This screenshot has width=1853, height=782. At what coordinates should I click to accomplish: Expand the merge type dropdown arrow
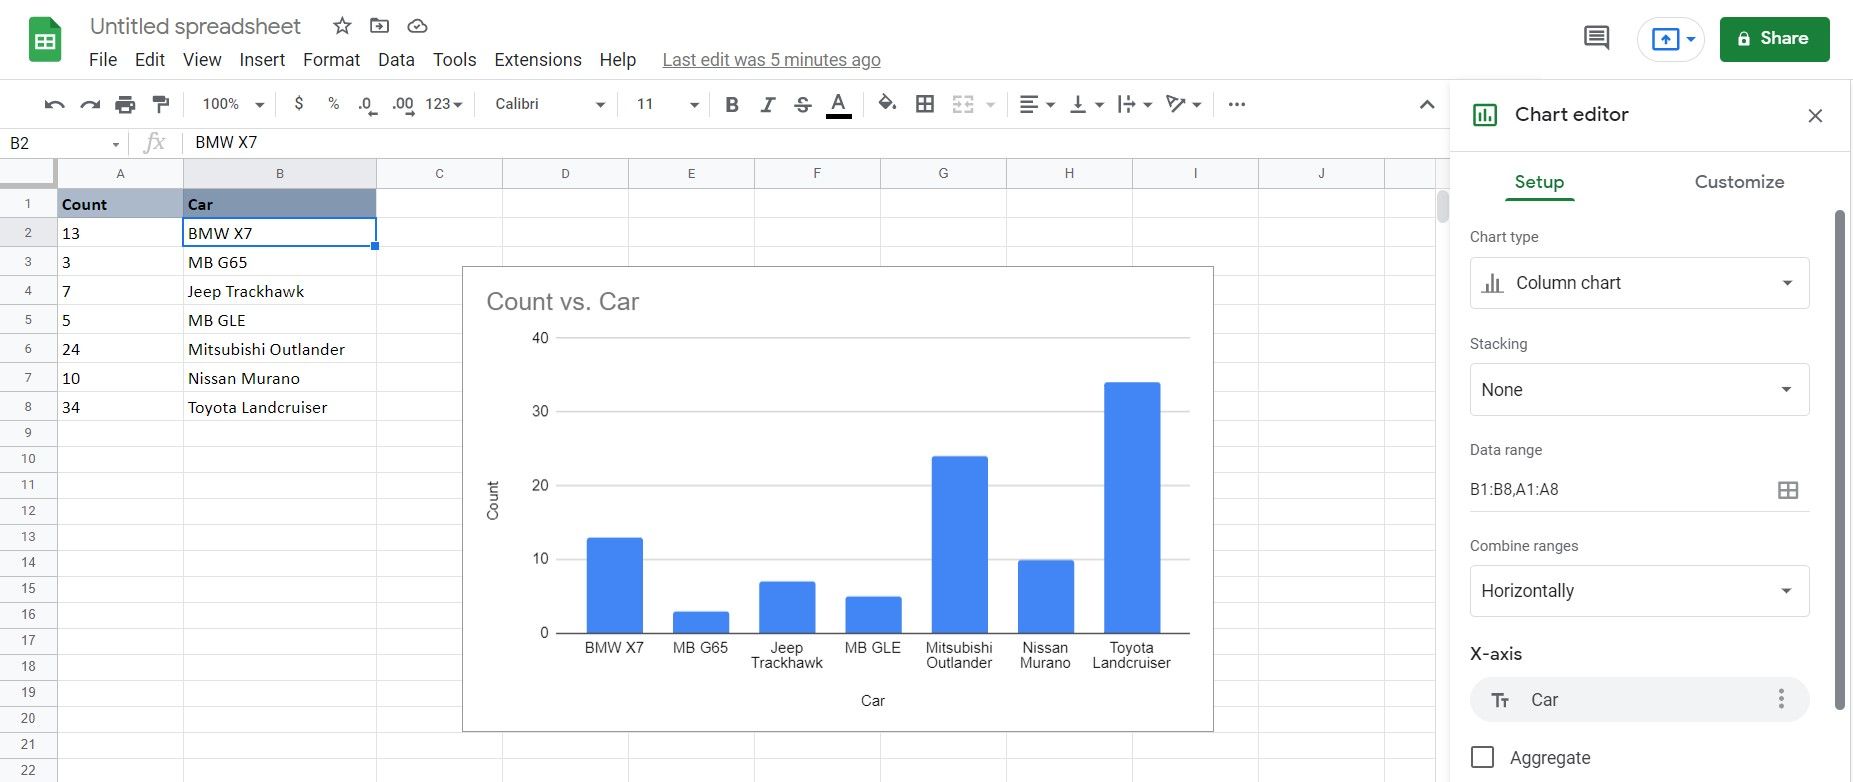coord(990,105)
